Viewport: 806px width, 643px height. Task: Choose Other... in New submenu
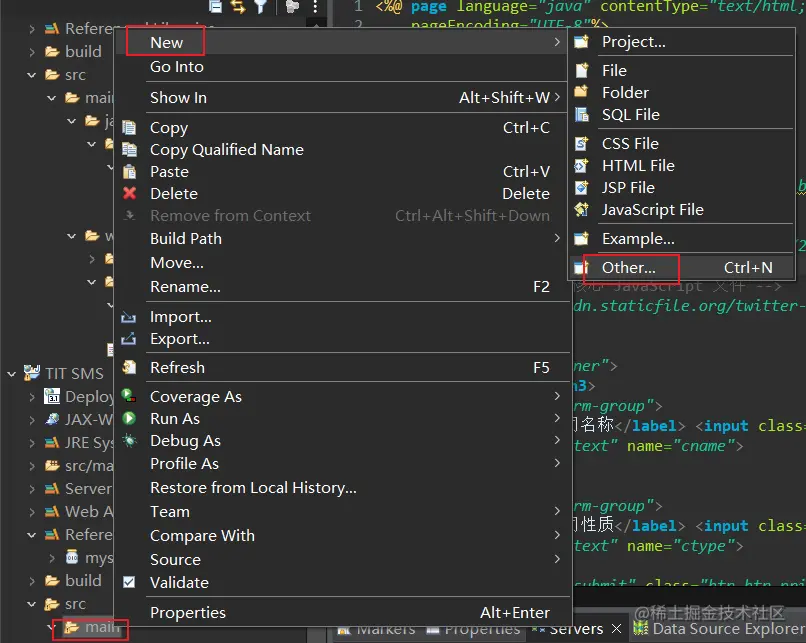click(682, 268)
